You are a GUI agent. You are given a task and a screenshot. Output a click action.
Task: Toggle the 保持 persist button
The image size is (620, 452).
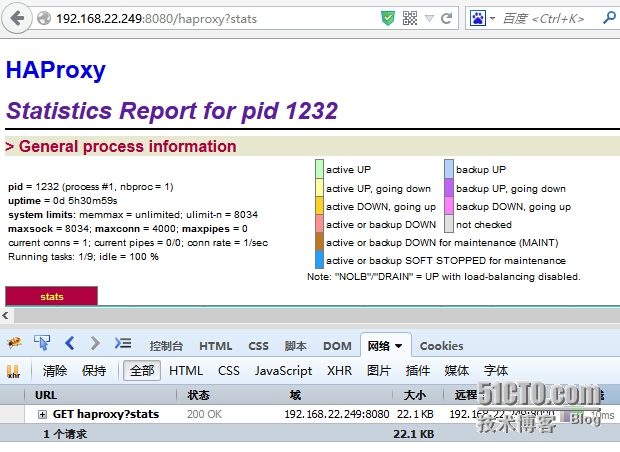coord(94,371)
